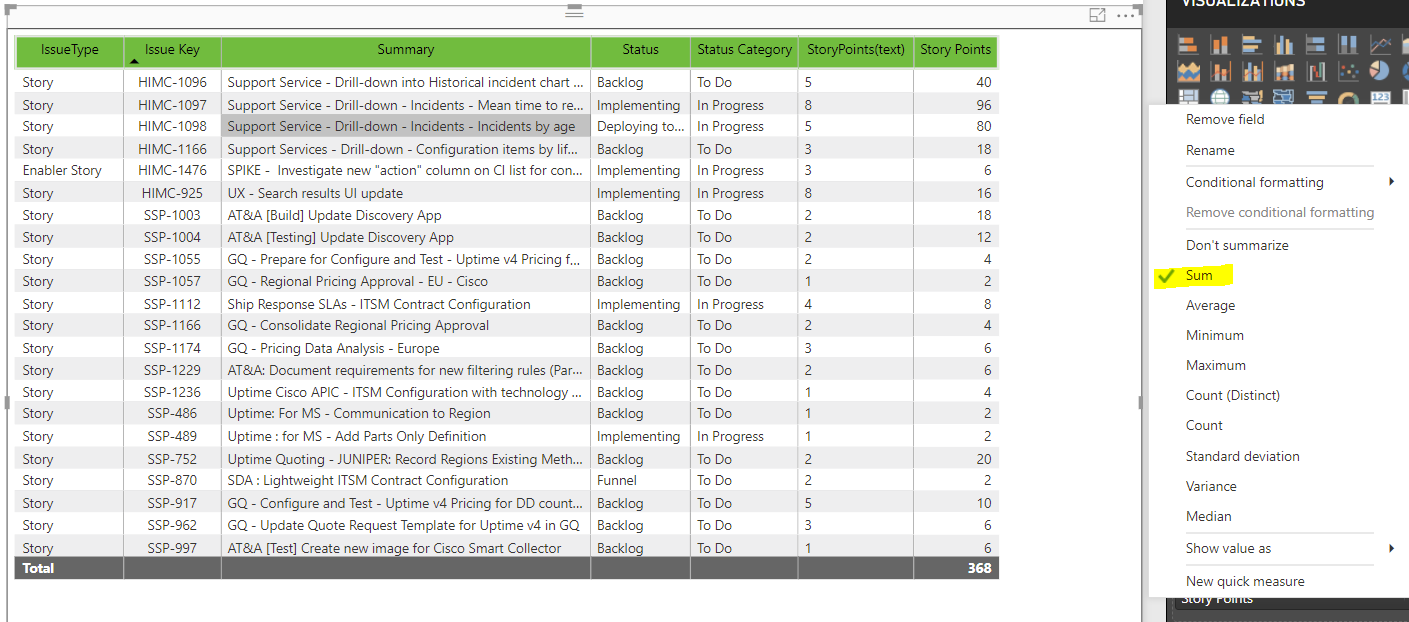Click issue key SSP-1112 cell
1409x622 pixels.
tap(173, 304)
